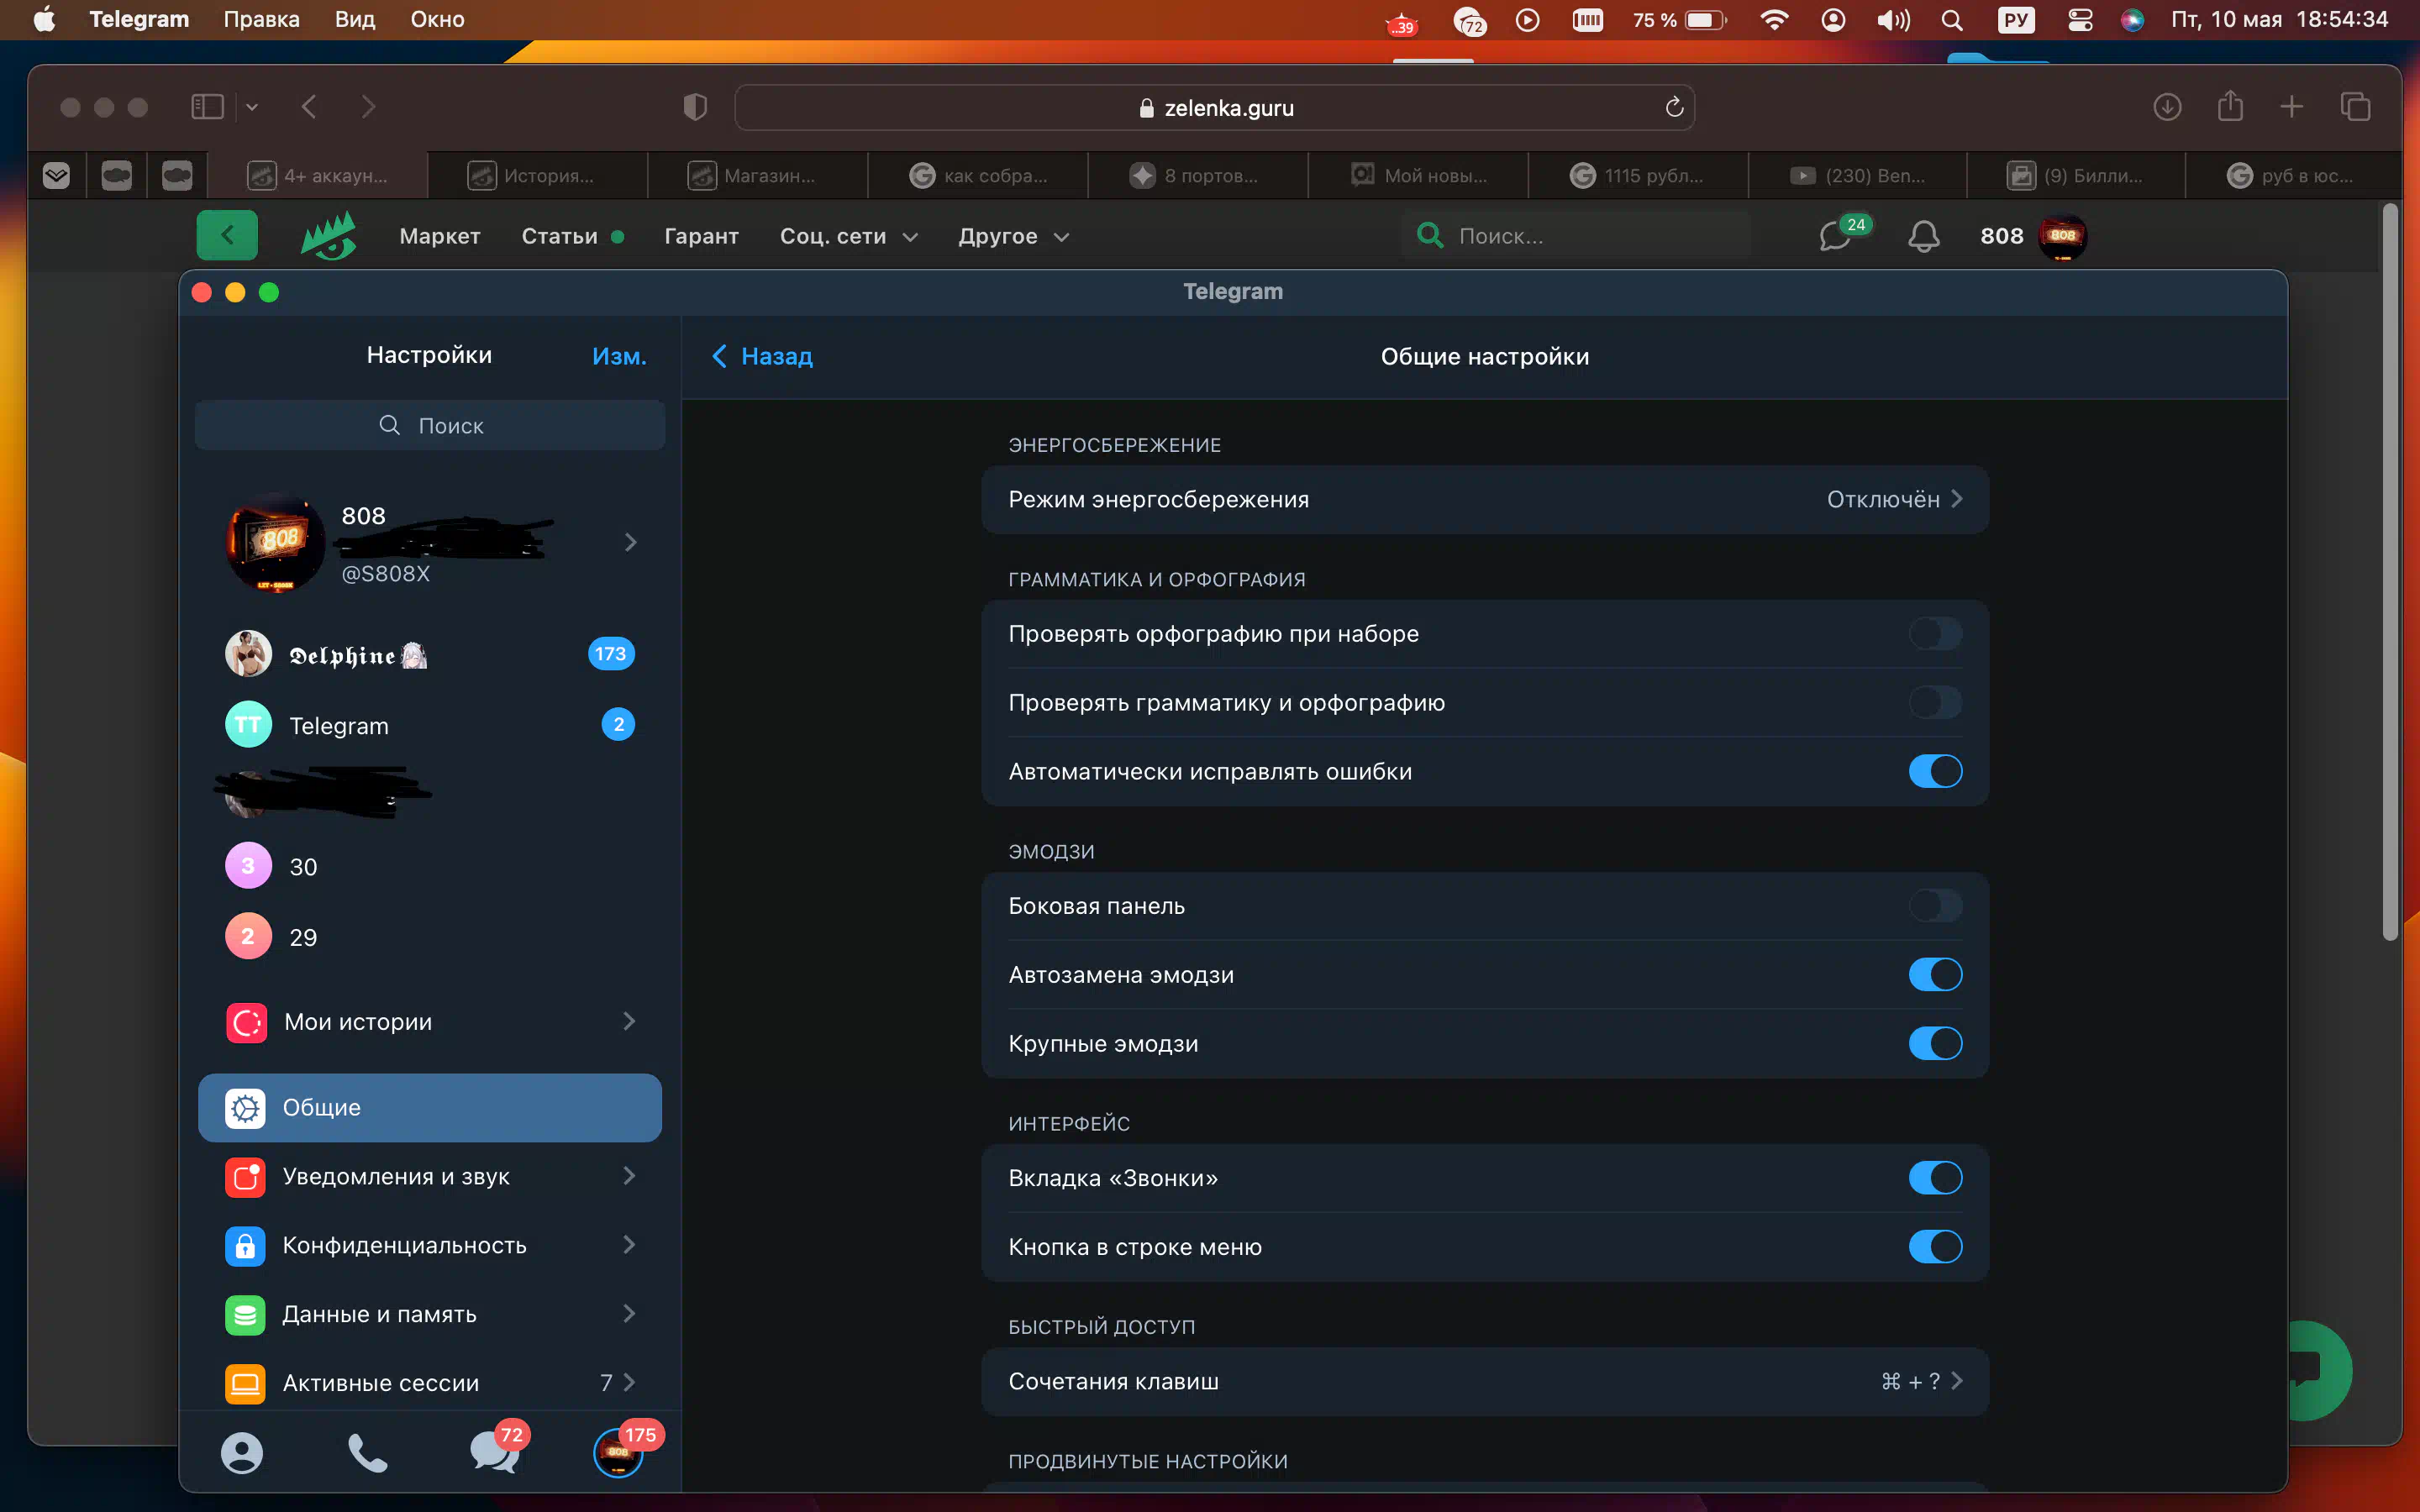
Task: Expand Другое dropdown on zelenka
Action: pos(1061,237)
